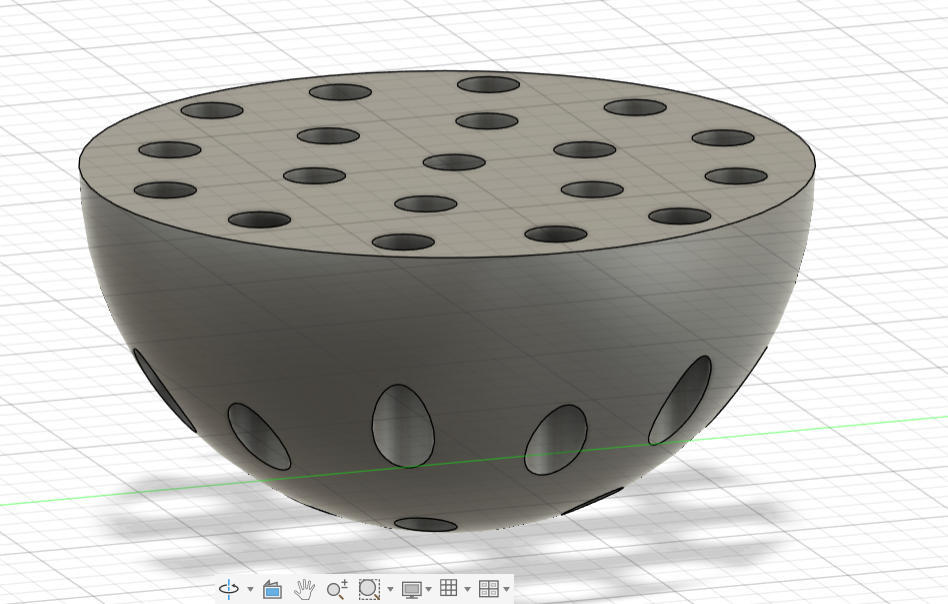Click the Grid and Snaps icon
Image resolution: width=948 pixels, height=604 pixels.
(x=449, y=589)
